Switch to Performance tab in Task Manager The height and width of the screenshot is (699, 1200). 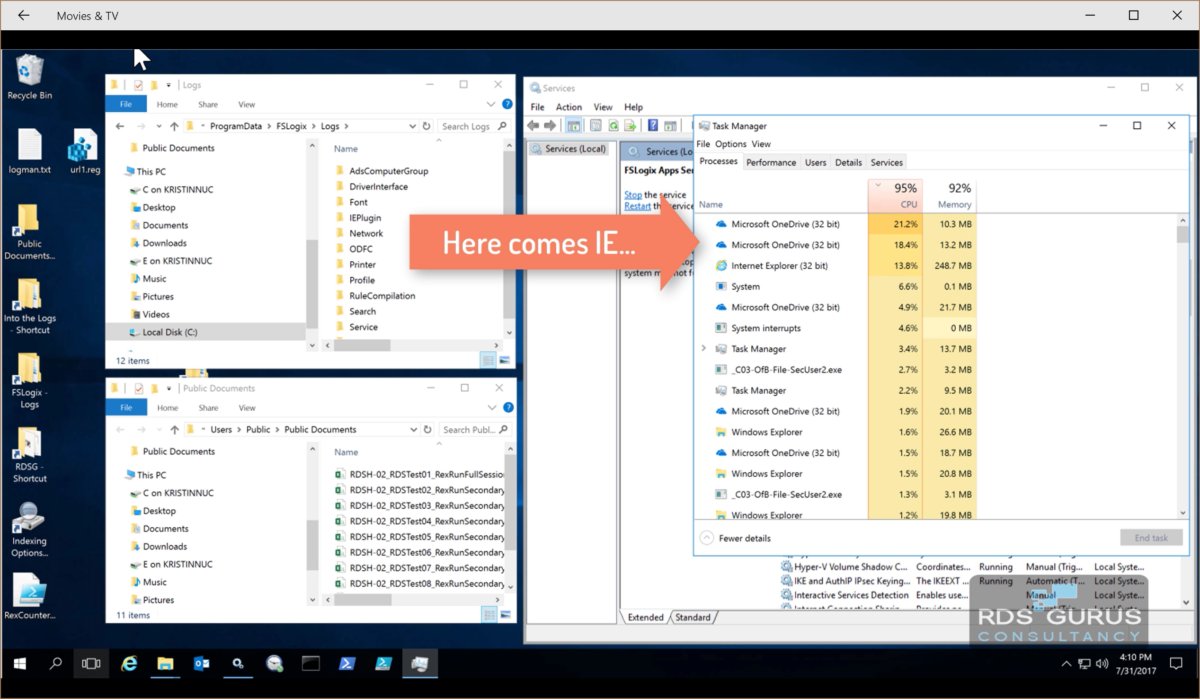pyautogui.click(x=771, y=162)
